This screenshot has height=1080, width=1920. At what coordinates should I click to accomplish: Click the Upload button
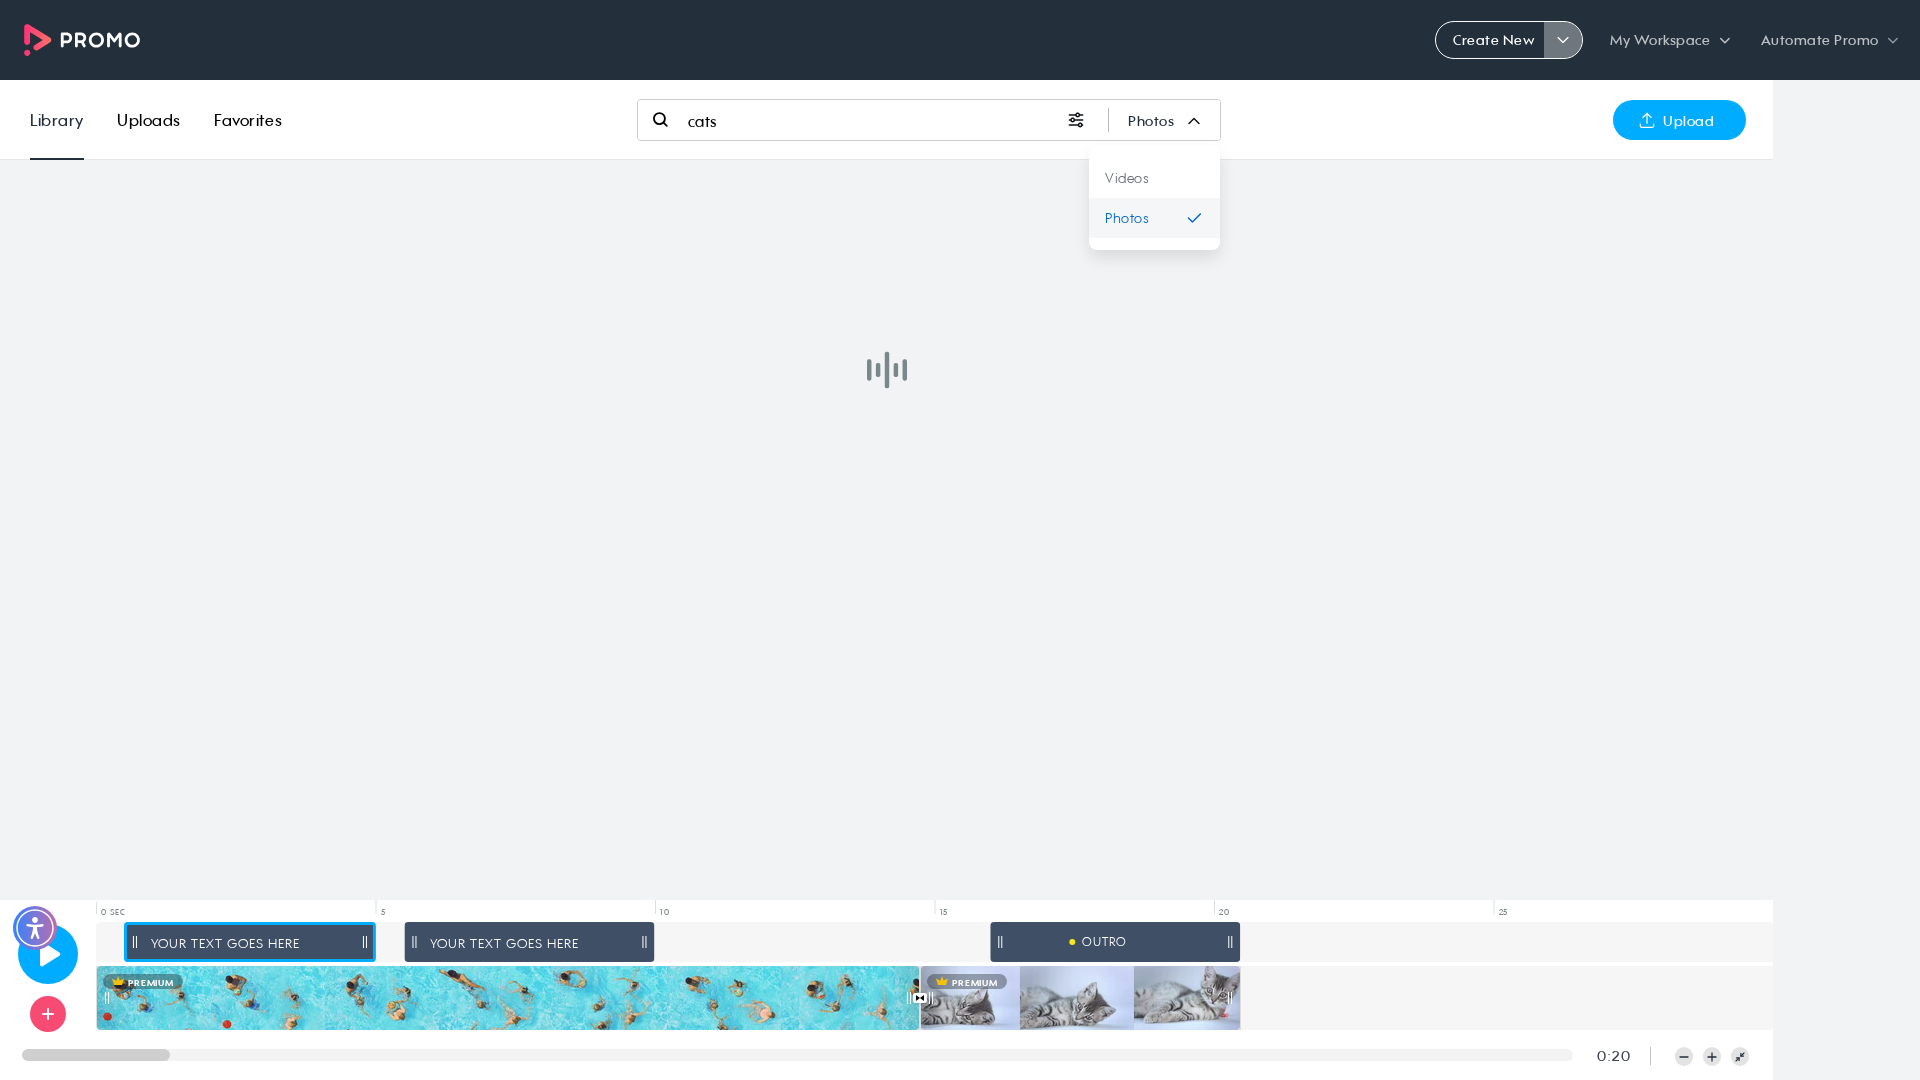[x=1679, y=120]
